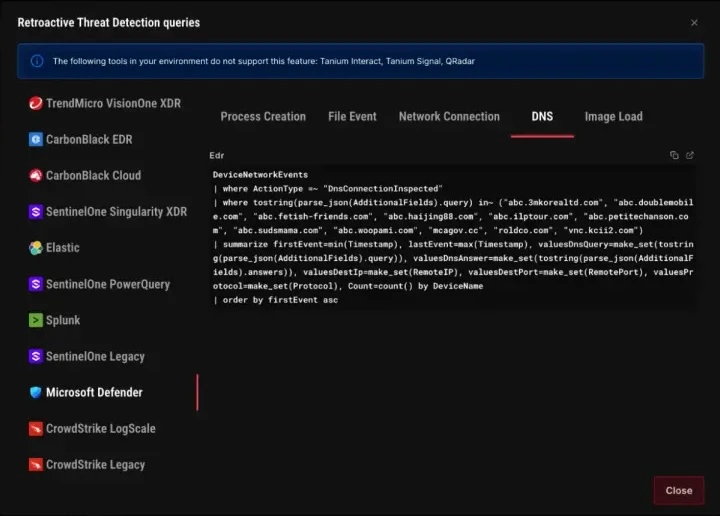Select the Splunk entry

tap(54, 320)
